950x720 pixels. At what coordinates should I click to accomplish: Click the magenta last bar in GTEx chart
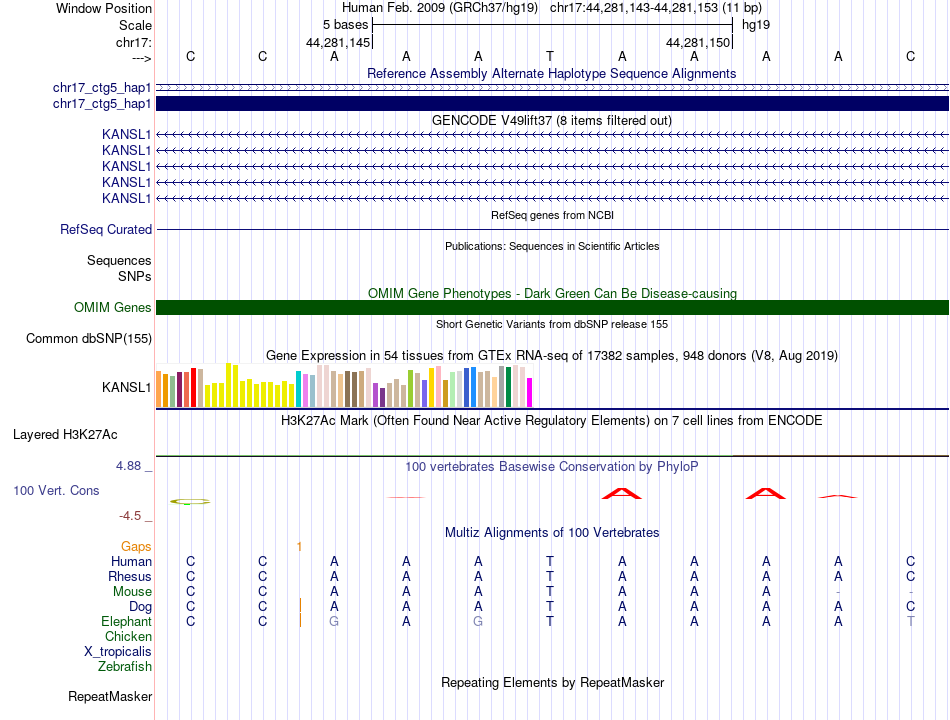click(x=530, y=392)
